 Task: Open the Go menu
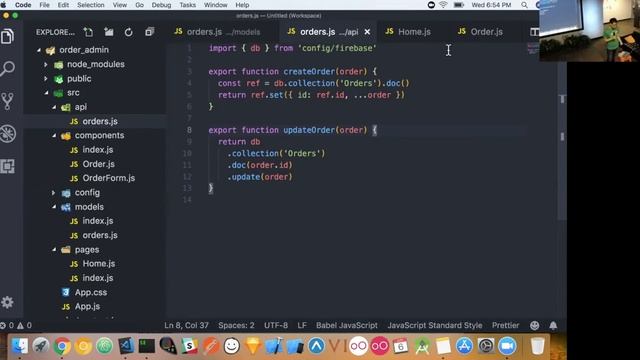139,5
